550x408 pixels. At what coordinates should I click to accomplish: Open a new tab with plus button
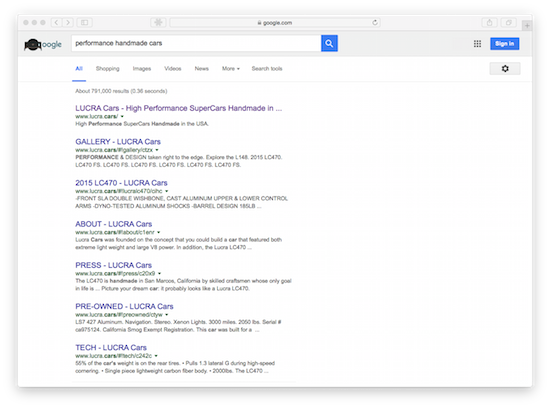[x=526, y=25]
